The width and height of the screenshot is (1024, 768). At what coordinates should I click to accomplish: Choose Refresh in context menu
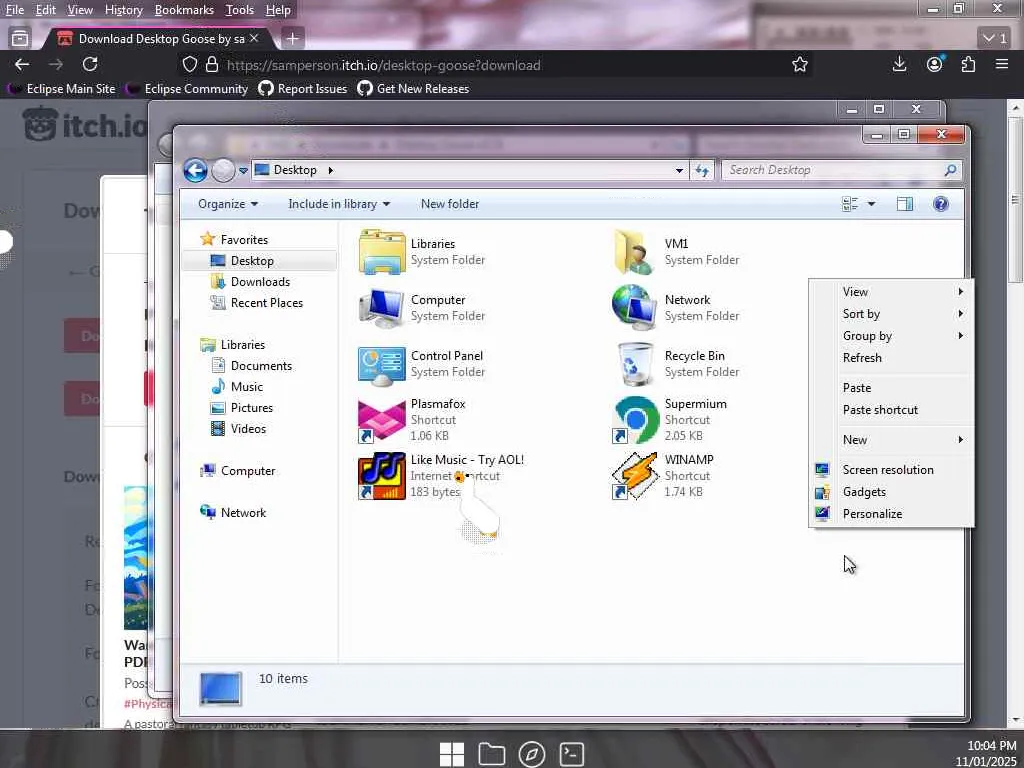(x=891, y=358)
